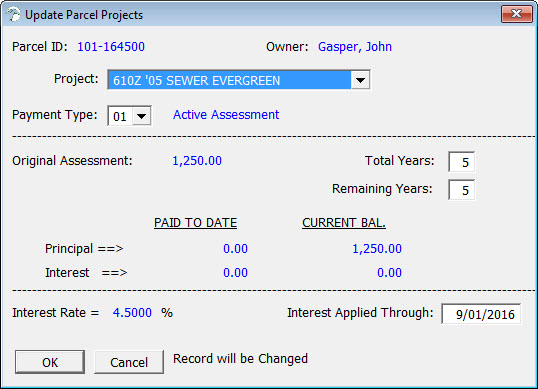
Task: Click the CURRENT BAL. column header
Action: point(344,223)
